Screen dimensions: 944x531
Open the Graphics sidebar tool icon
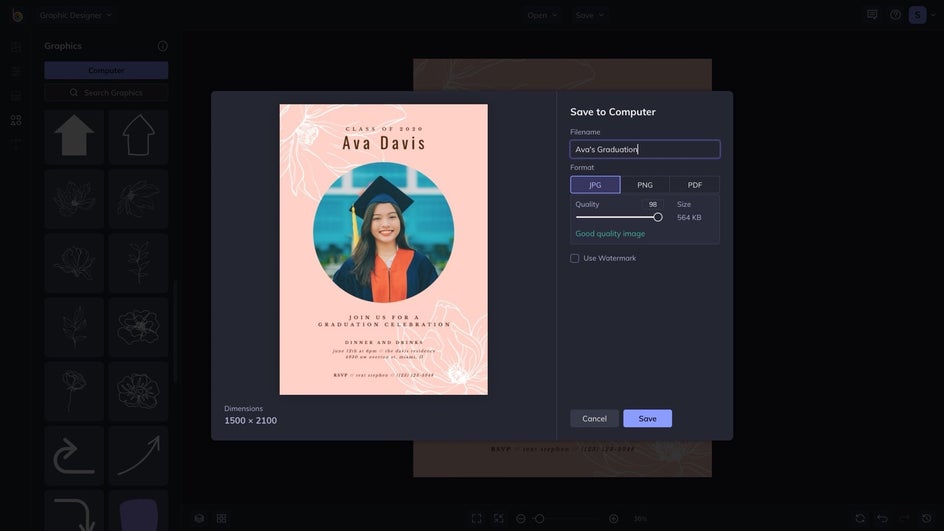(16, 120)
